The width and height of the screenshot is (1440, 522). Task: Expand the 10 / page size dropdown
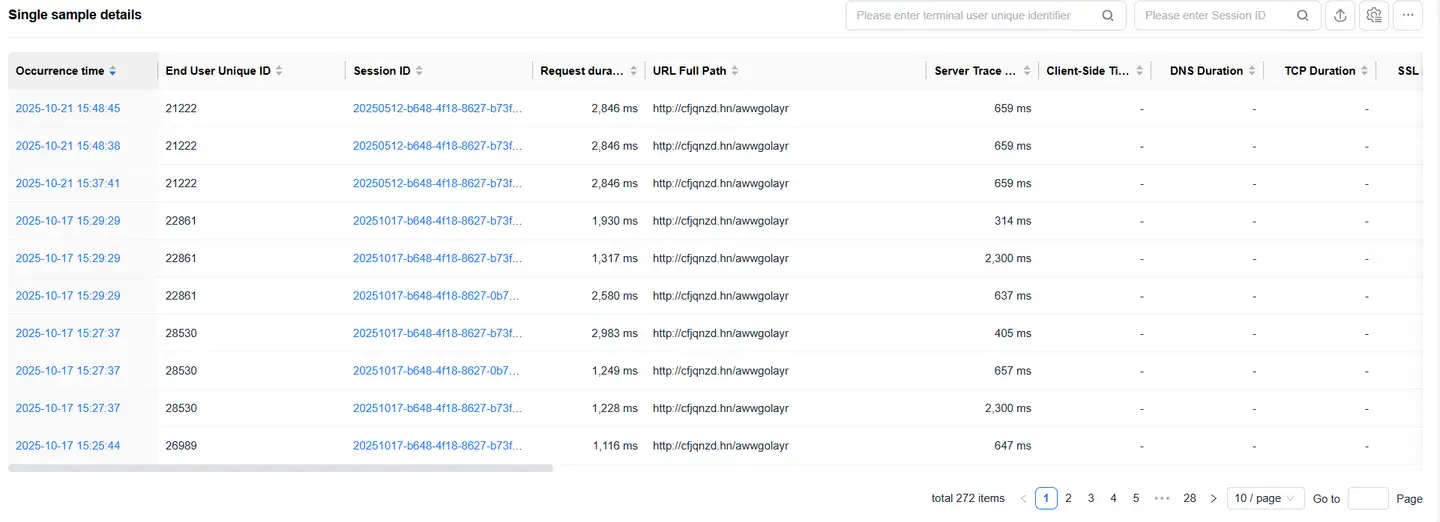coord(1265,498)
